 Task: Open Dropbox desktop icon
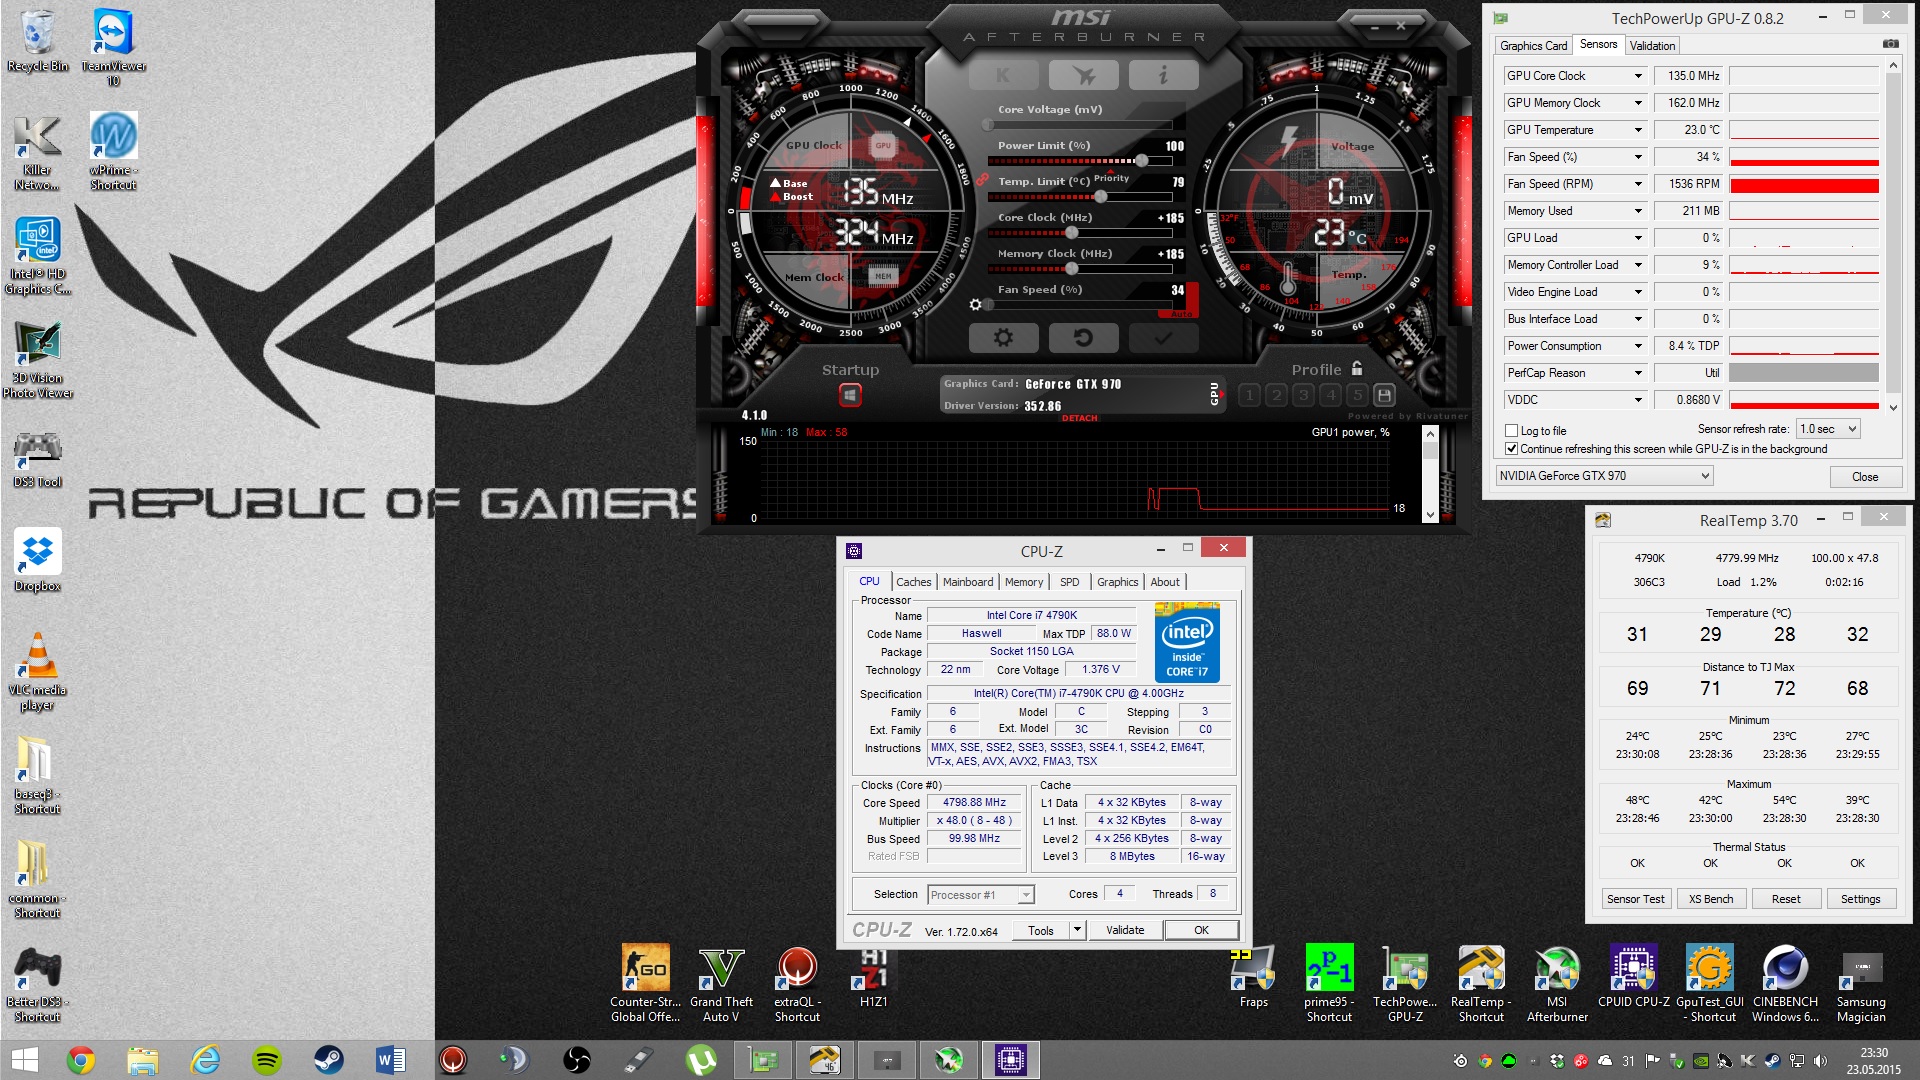(38, 560)
